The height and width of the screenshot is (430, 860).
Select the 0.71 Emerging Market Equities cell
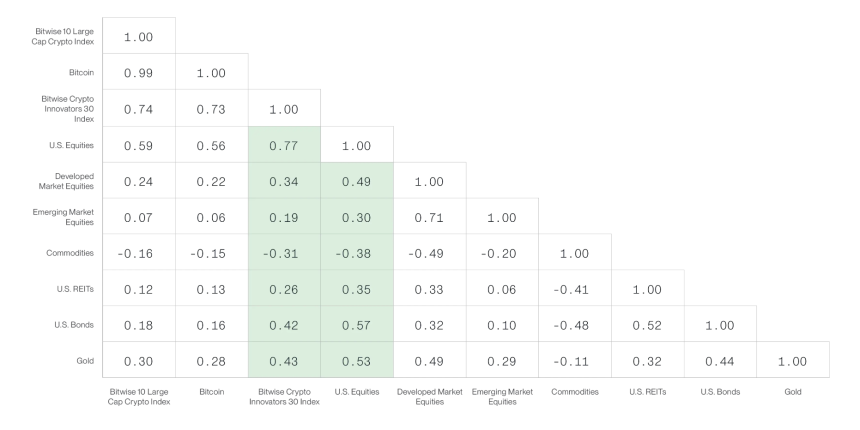[x=429, y=217]
